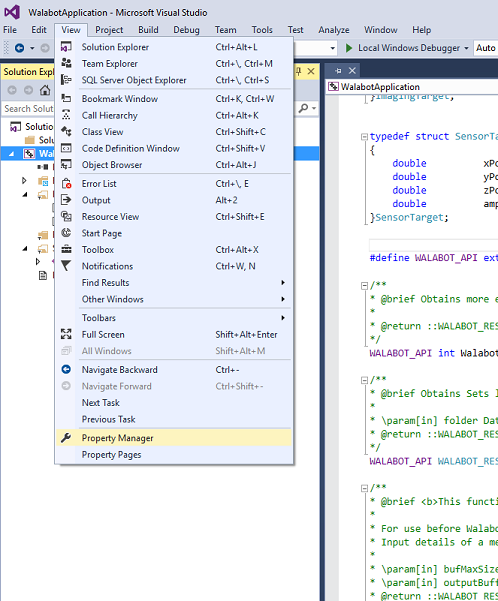Open Local Windows Debugger dropdown arrow
The width and height of the screenshot is (498, 601).
(x=467, y=48)
